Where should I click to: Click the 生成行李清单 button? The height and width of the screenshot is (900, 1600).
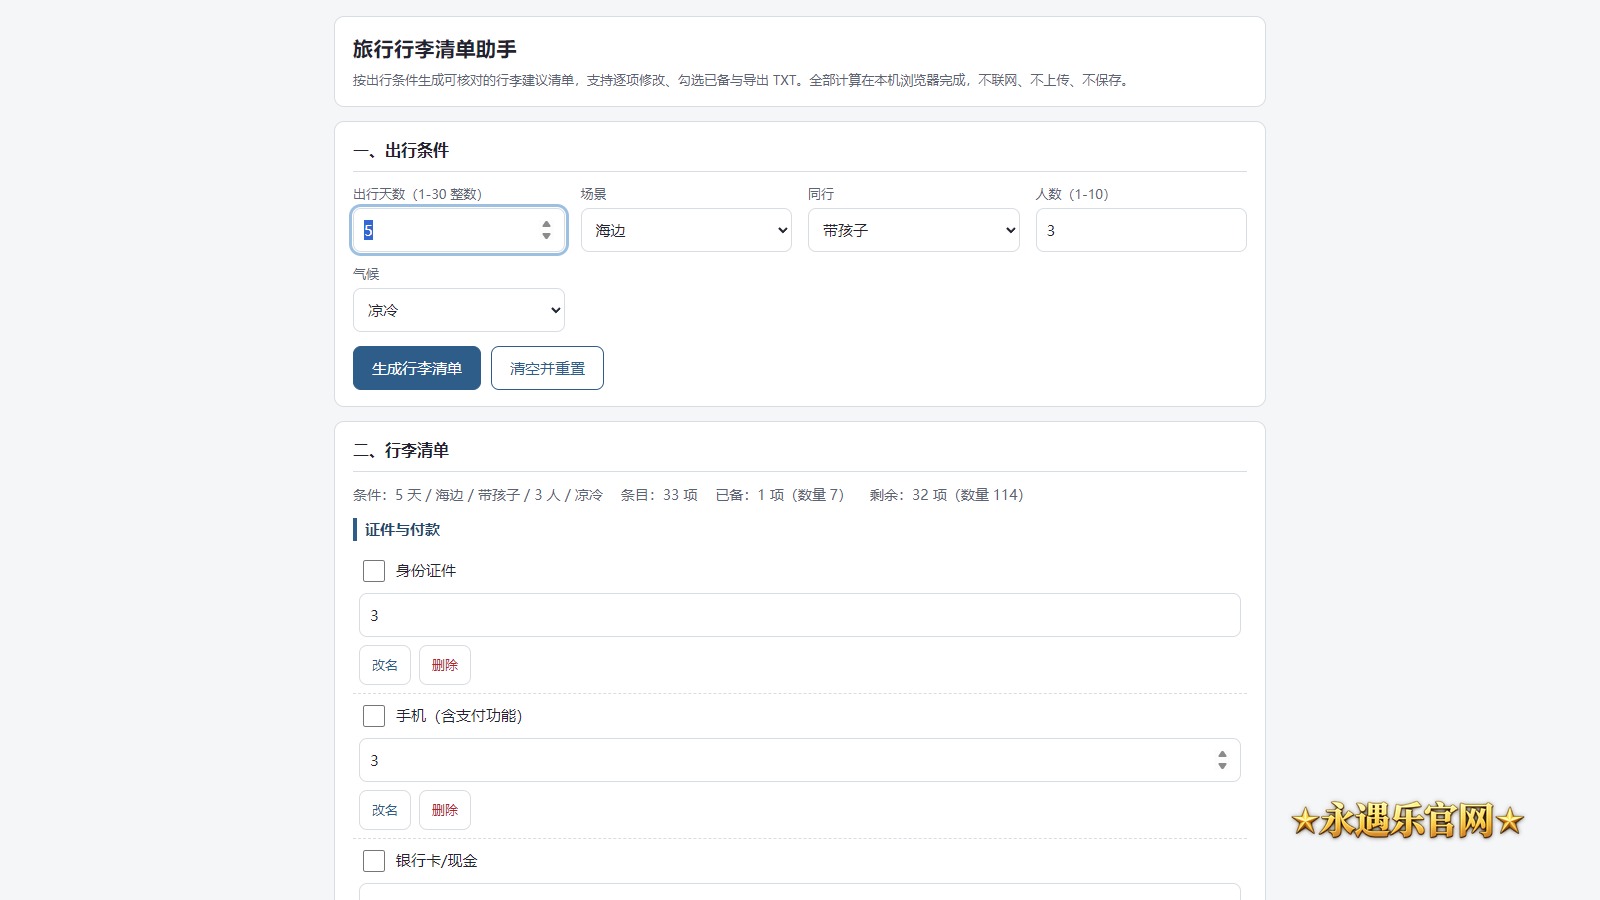tap(417, 368)
